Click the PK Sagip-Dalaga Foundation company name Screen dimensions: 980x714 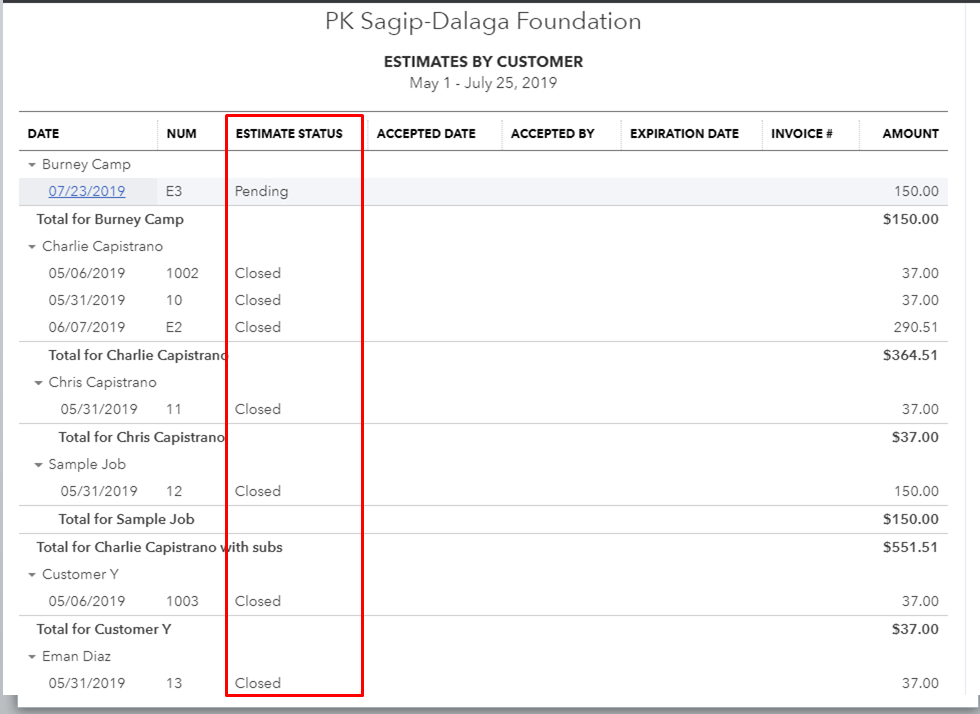pyautogui.click(x=483, y=22)
